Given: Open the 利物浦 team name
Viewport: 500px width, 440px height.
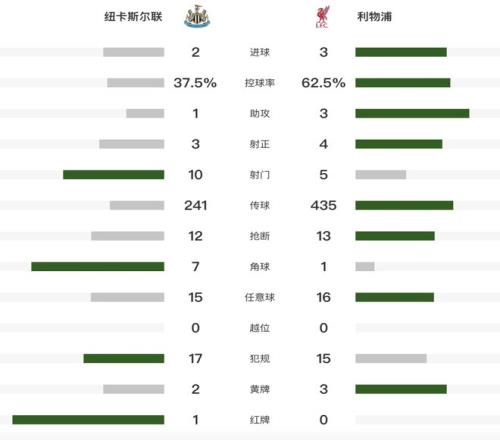Looking at the screenshot, I should pos(374,16).
